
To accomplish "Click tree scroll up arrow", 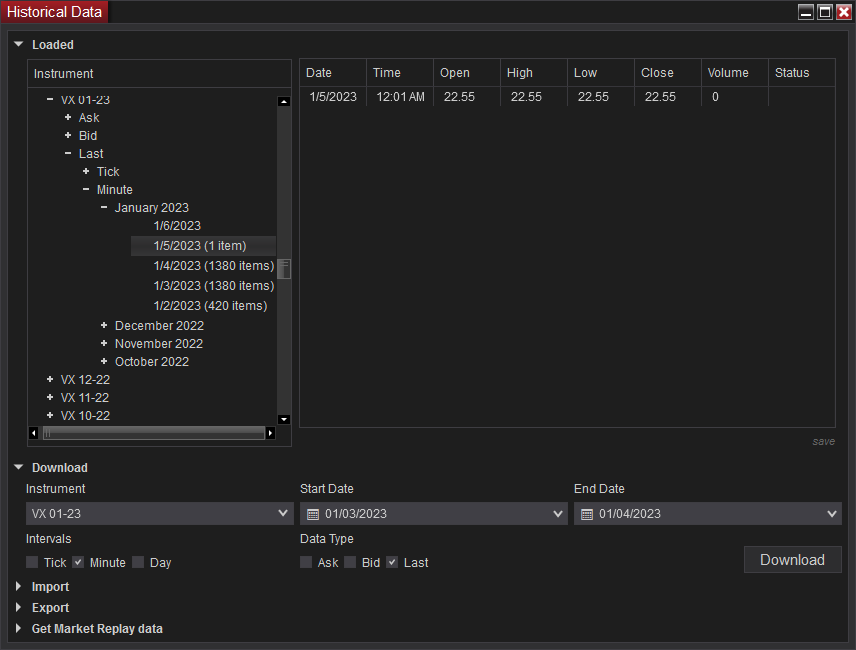I will point(284,102).
